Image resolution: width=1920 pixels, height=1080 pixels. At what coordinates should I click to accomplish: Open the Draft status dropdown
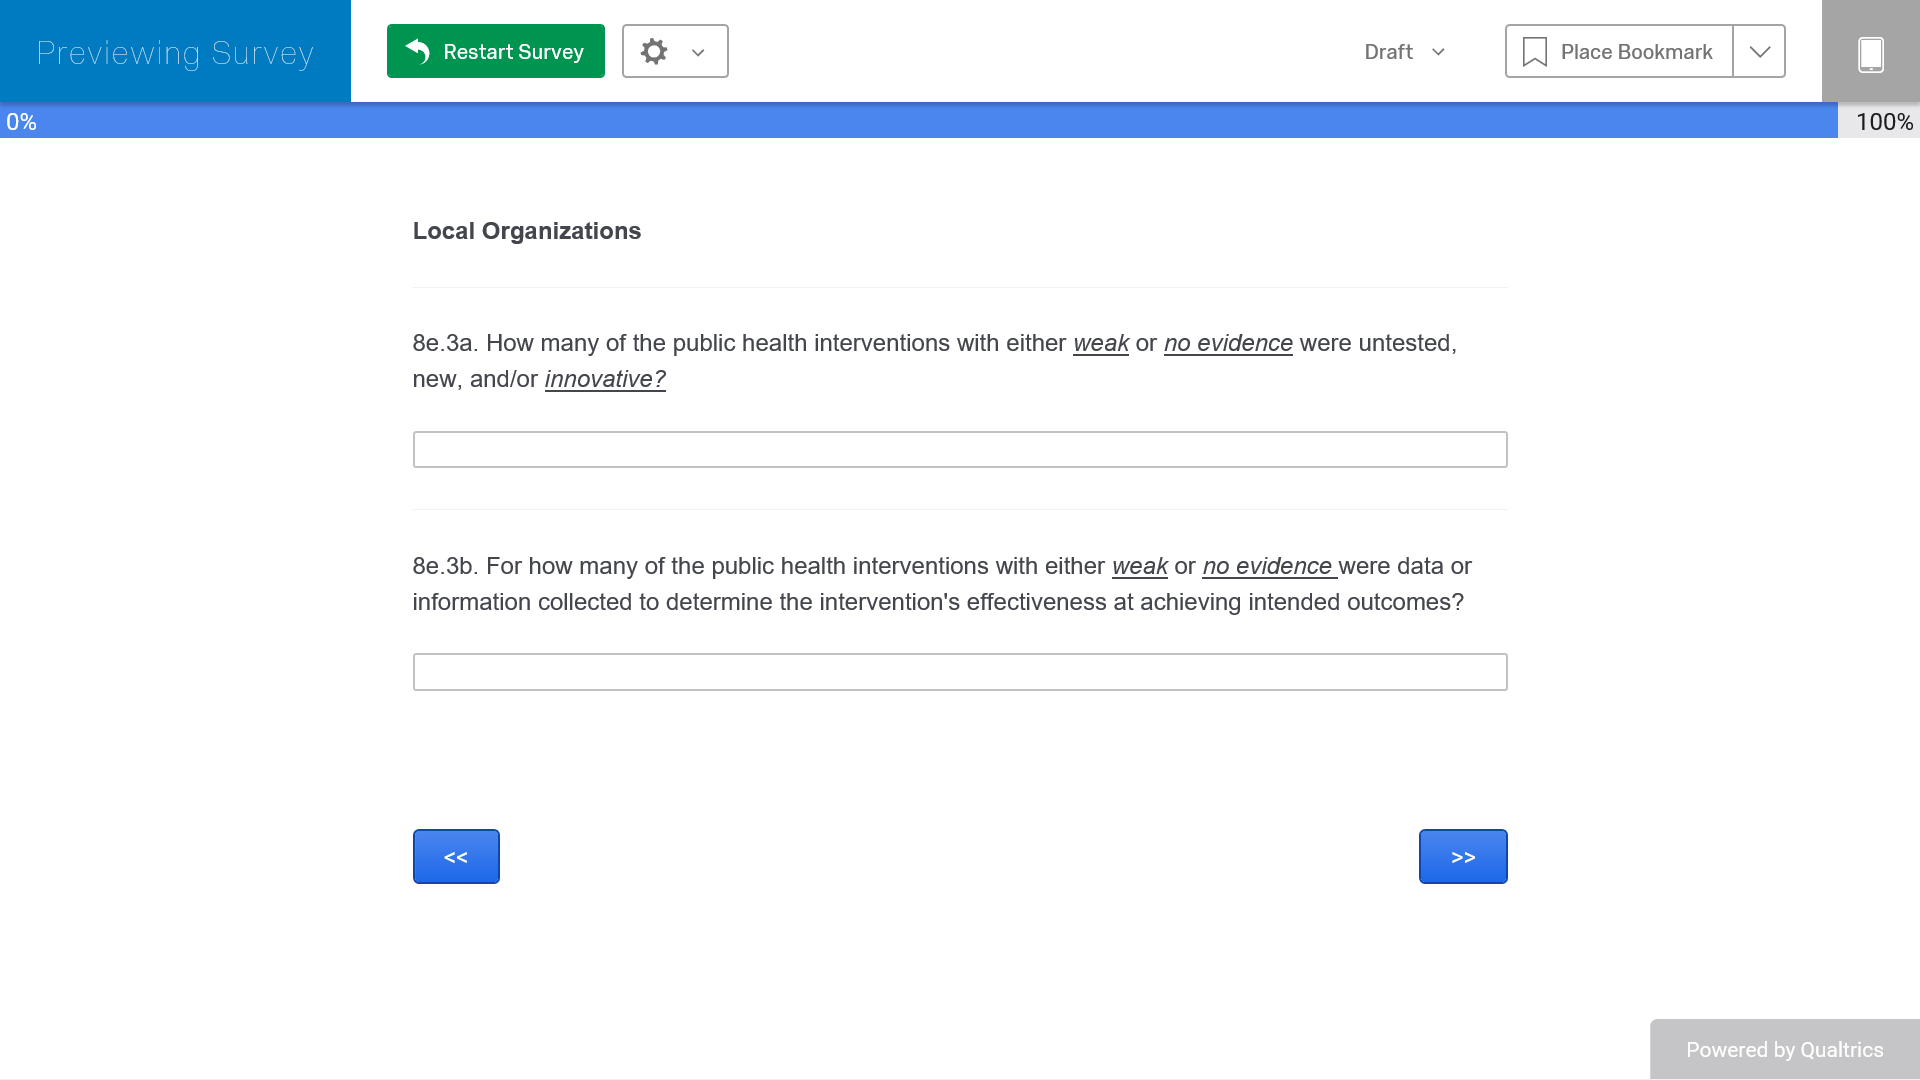(1404, 52)
